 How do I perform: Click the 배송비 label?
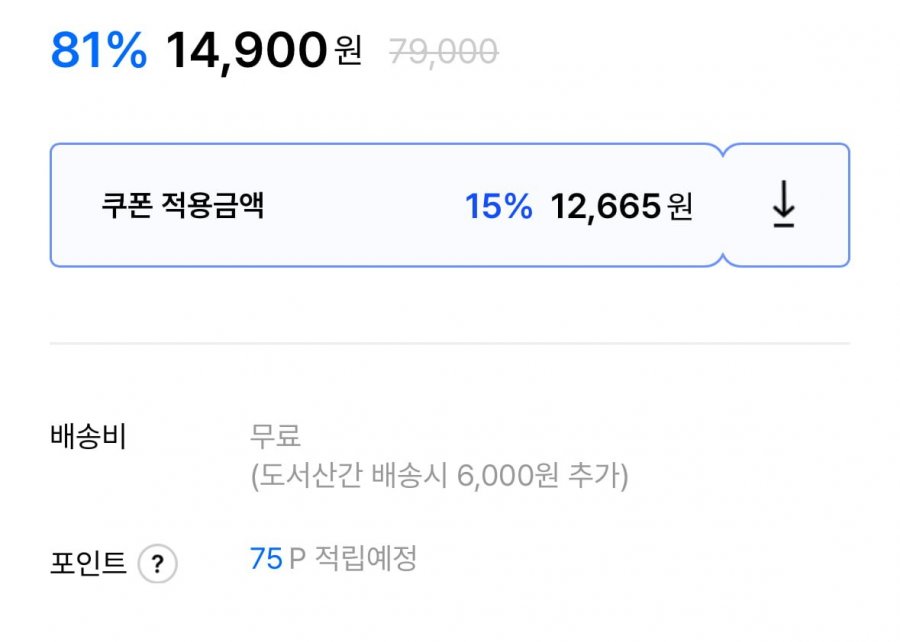[x=88, y=437]
